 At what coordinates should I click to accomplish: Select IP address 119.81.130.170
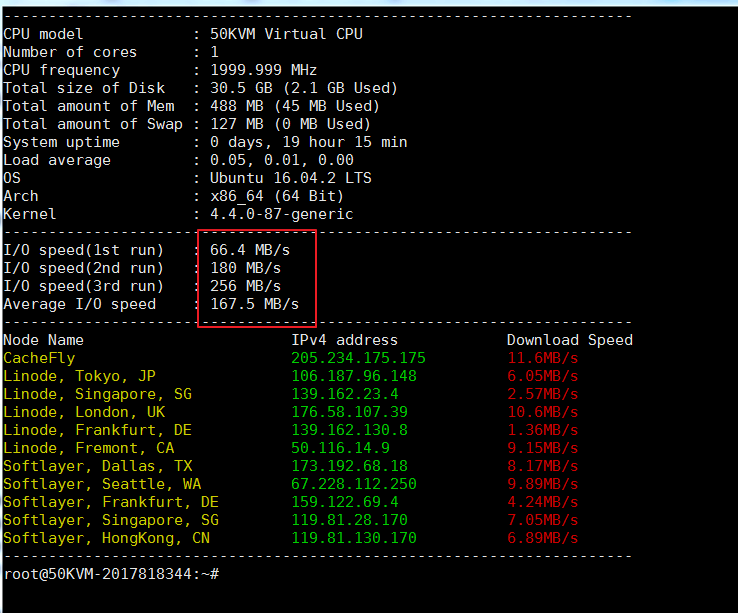click(x=353, y=538)
